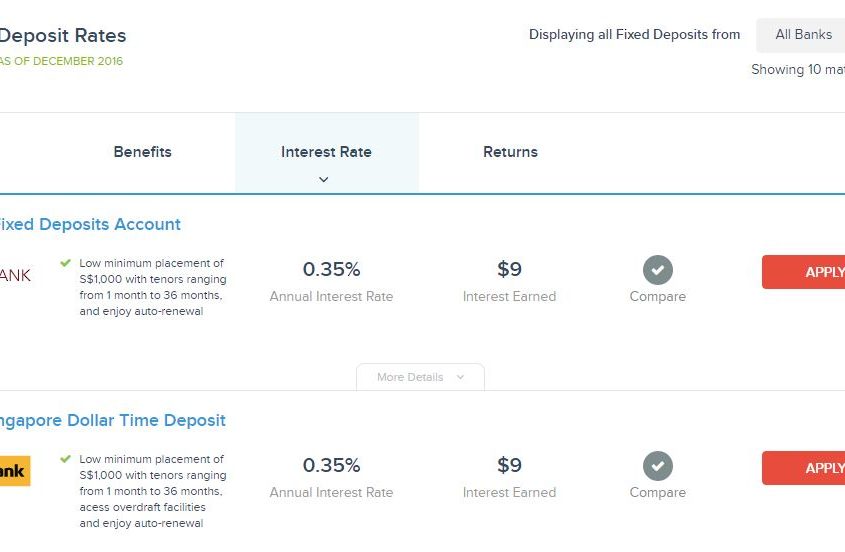Click green checkmark icon in Fixed Deposits Account row
Viewport: 845px width, 552px height.
[x=66, y=263]
